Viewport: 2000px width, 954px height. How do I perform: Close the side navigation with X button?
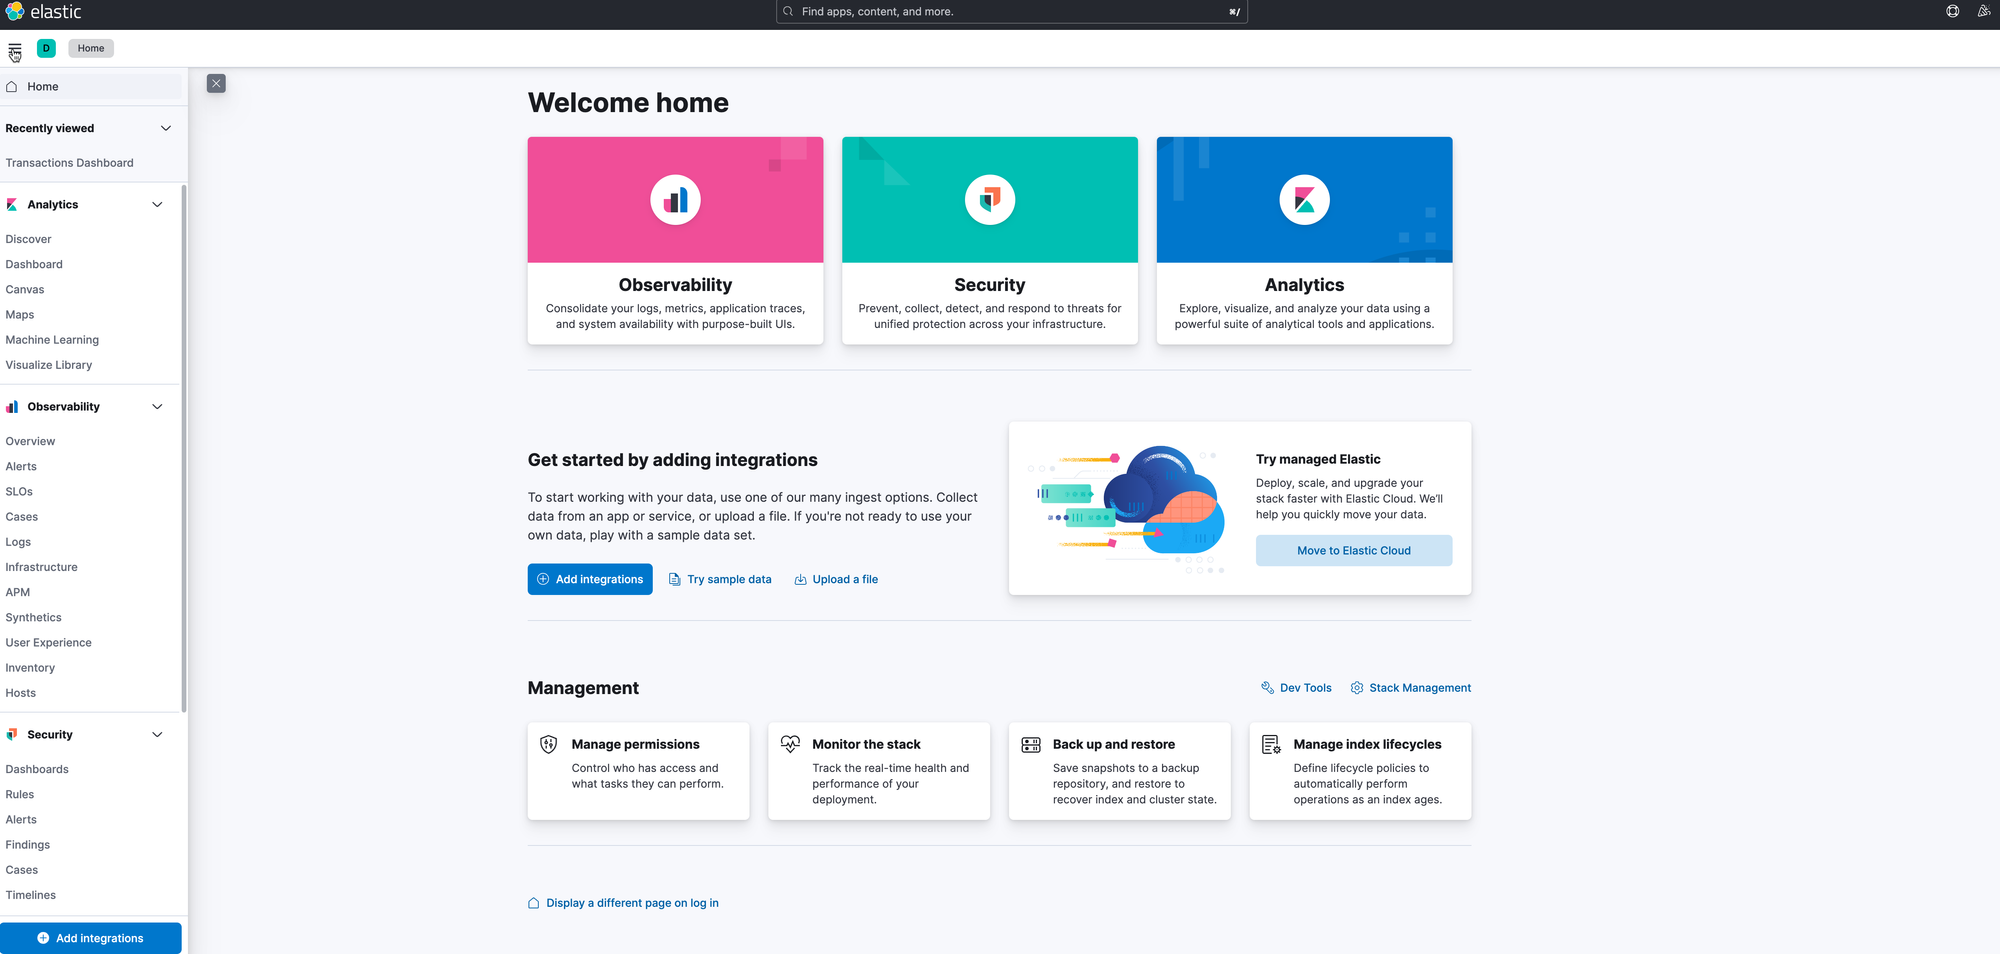pyautogui.click(x=216, y=83)
